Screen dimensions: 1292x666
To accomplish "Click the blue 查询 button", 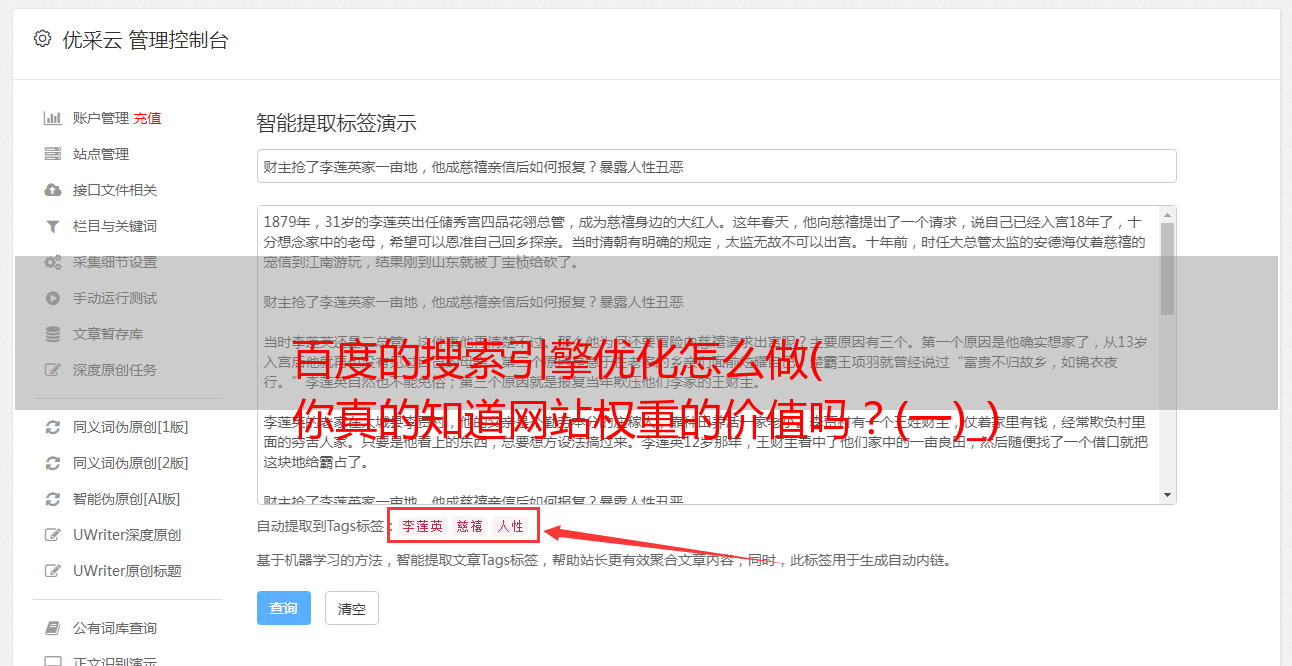I will (284, 608).
